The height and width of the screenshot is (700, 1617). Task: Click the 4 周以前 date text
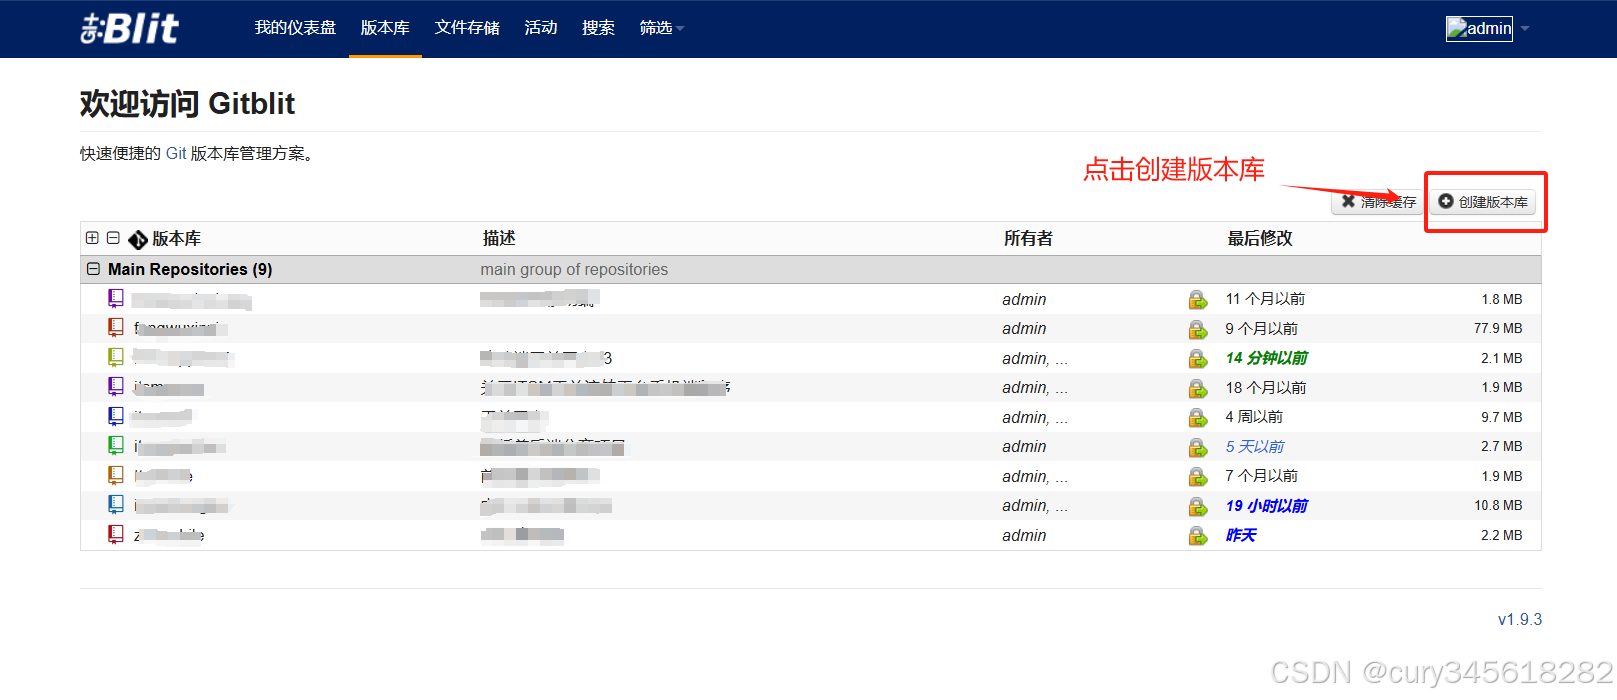1254,417
